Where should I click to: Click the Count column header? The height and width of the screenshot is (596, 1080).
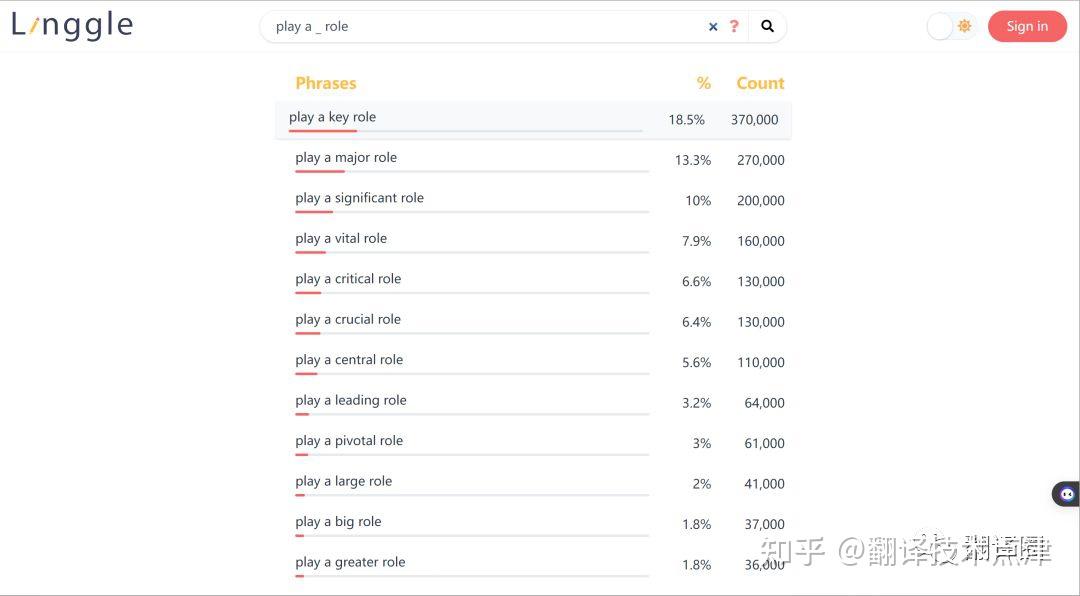(x=760, y=83)
